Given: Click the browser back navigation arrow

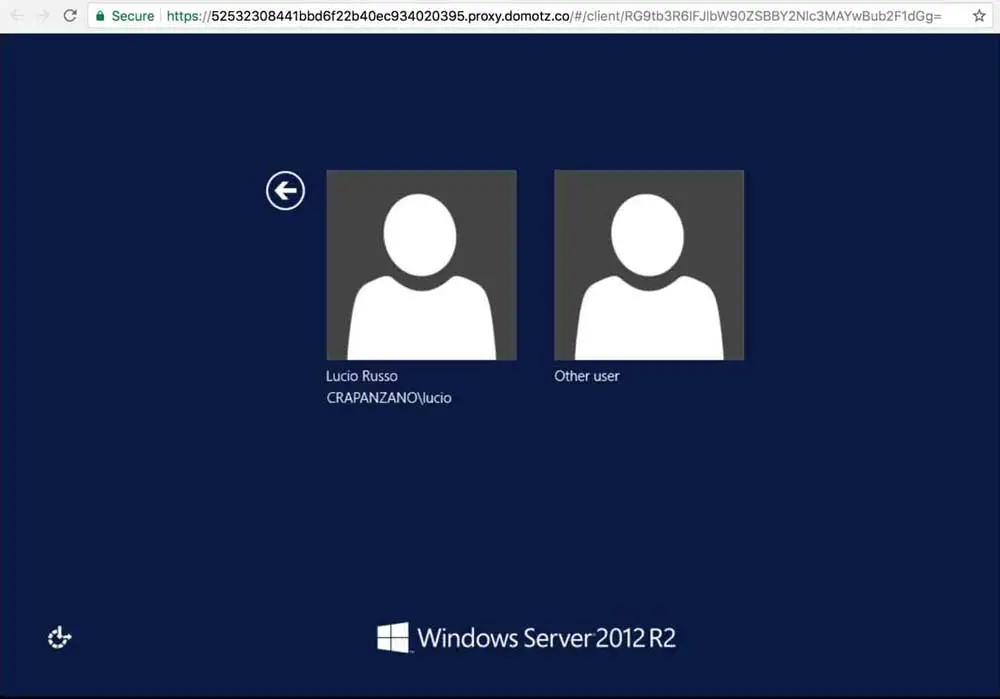Looking at the screenshot, I should pyautogui.click(x=14, y=16).
